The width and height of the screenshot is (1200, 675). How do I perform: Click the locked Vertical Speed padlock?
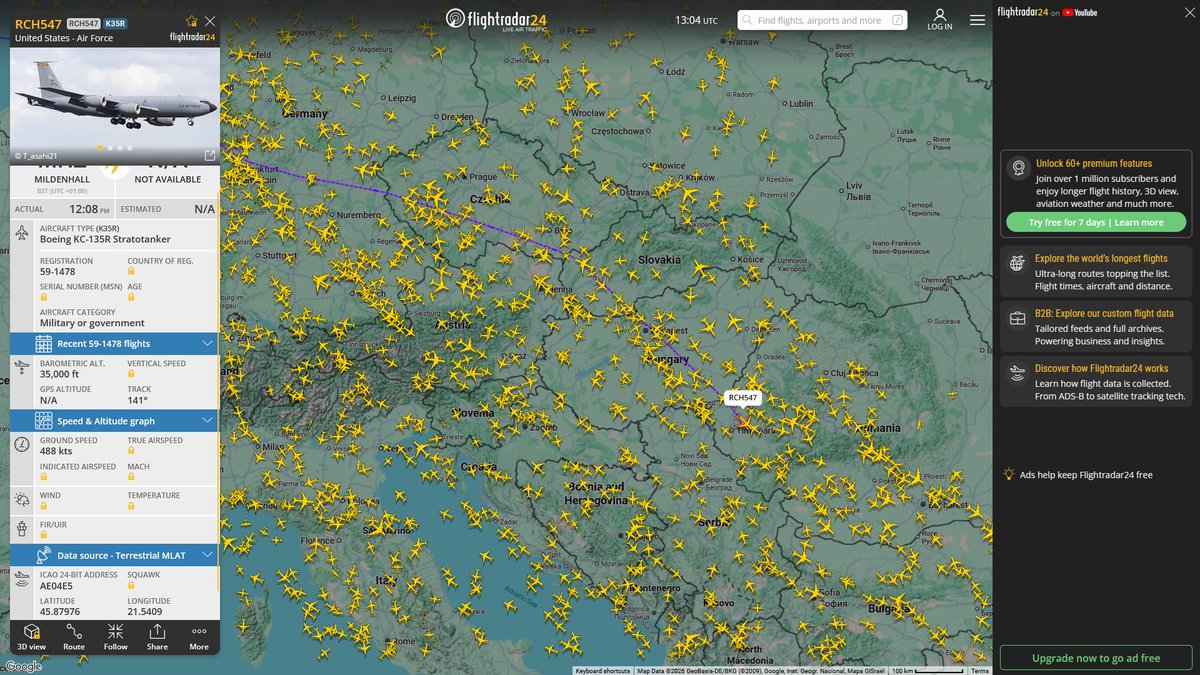point(131,374)
